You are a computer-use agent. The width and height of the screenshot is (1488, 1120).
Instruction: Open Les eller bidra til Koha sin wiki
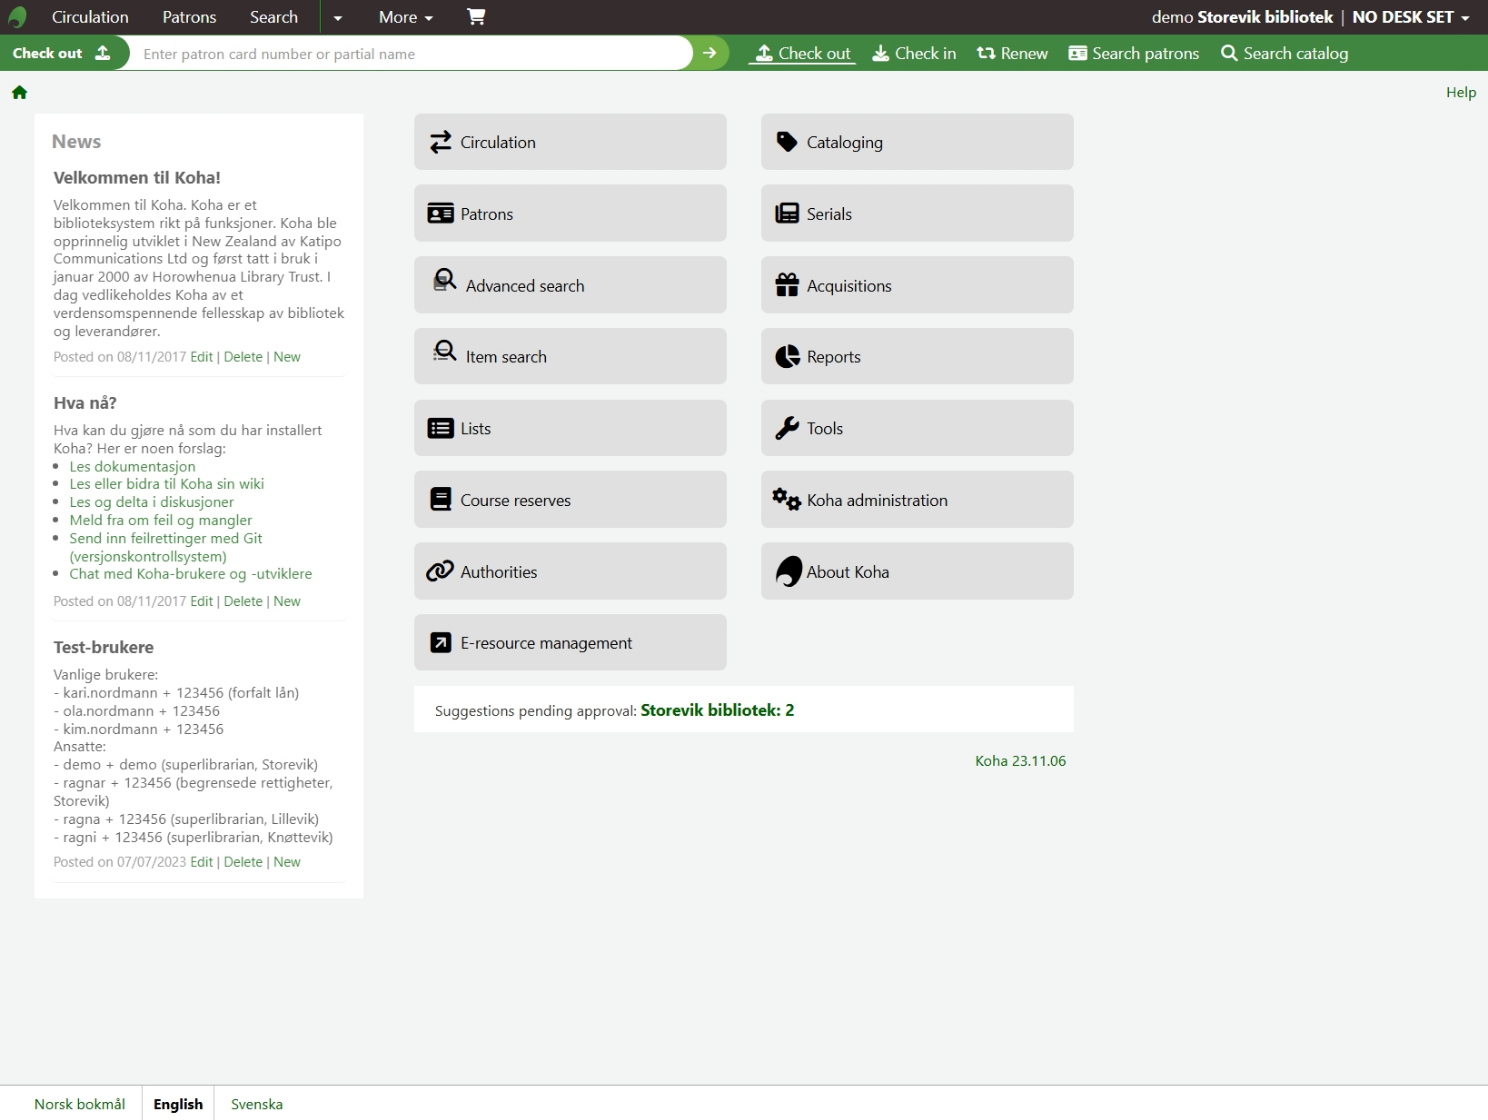click(167, 484)
